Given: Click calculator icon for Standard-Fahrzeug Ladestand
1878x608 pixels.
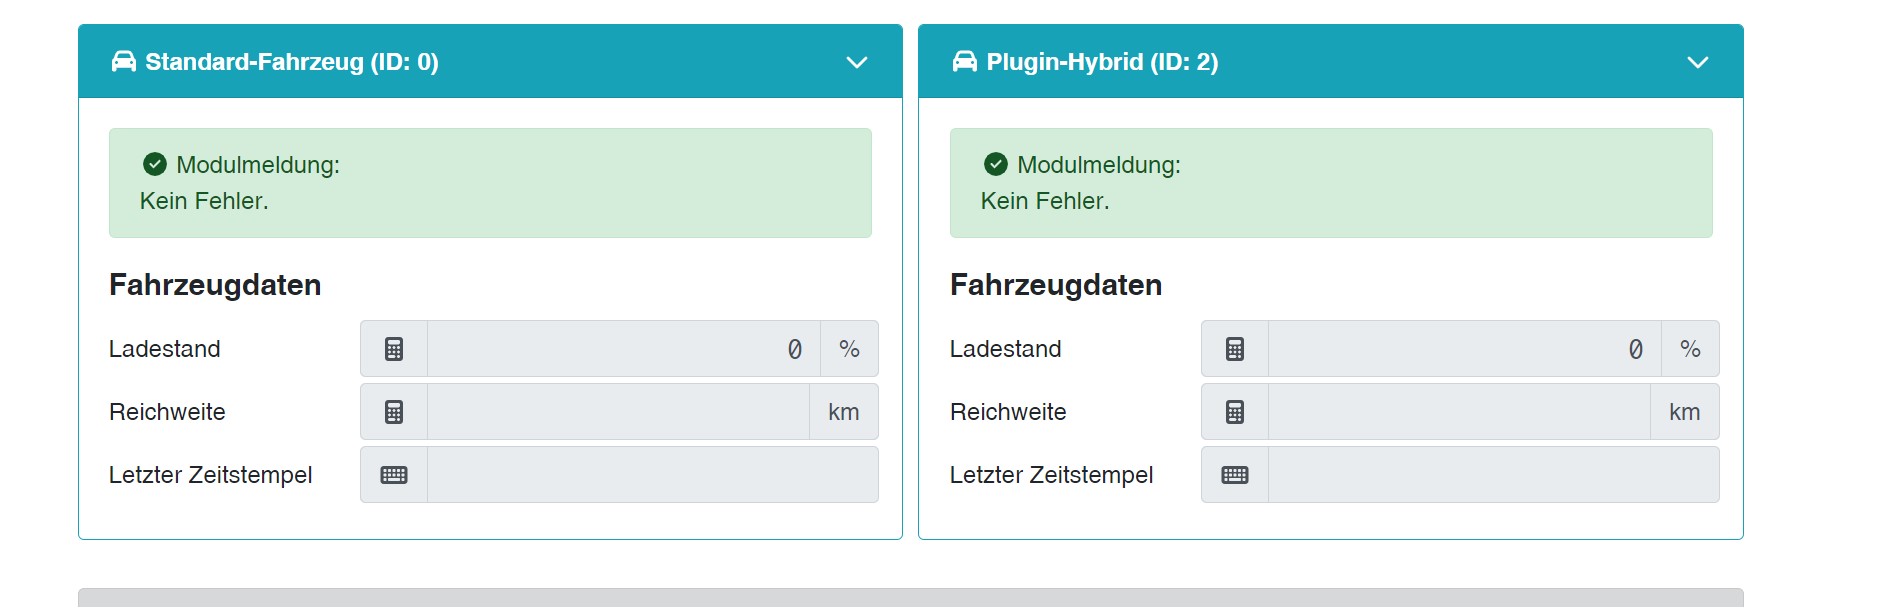Looking at the screenshot, I should 394,349.
